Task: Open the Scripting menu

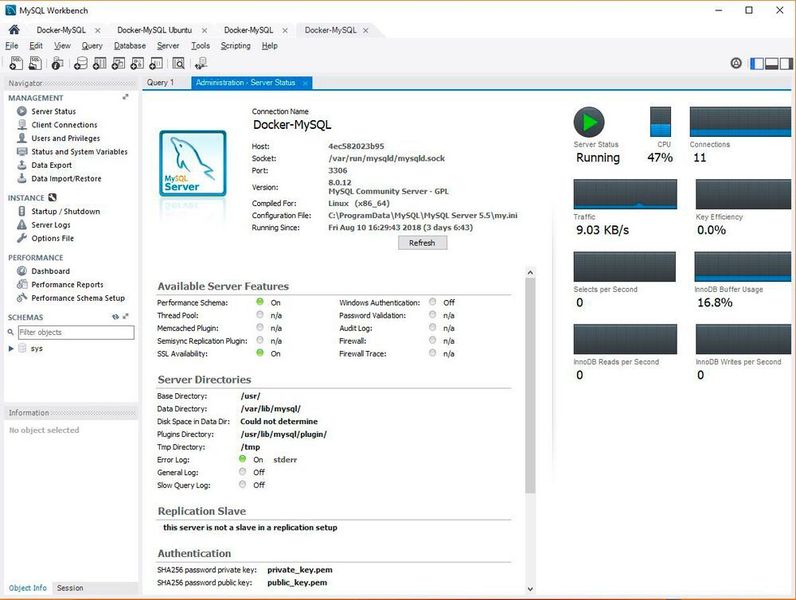Action: [x=236, y=46]
